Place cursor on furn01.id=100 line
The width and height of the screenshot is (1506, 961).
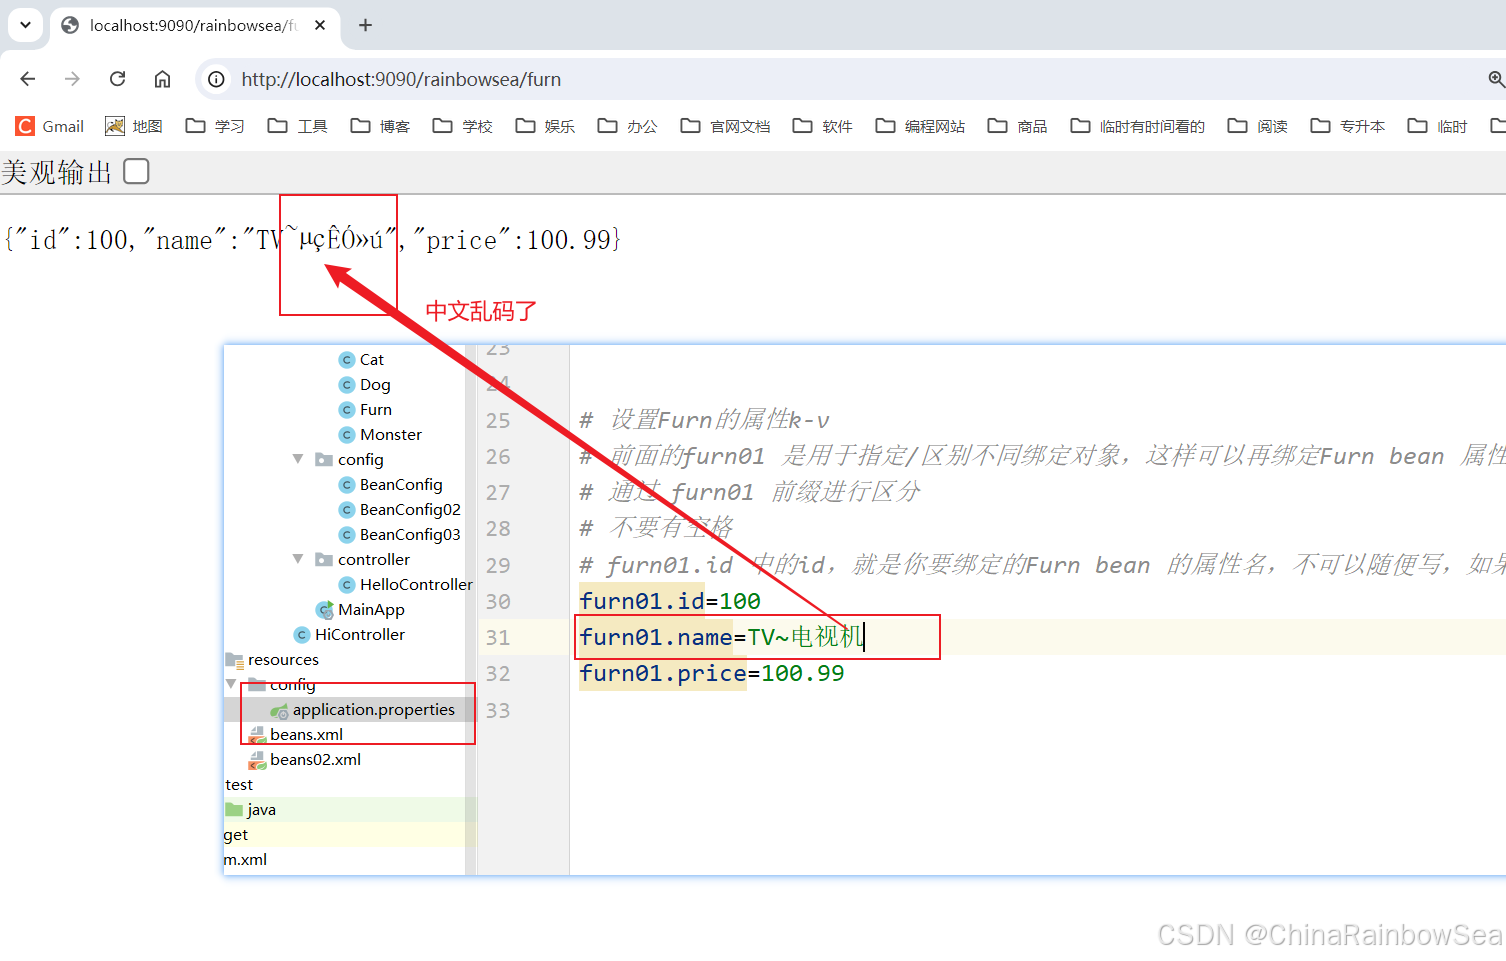670,601
